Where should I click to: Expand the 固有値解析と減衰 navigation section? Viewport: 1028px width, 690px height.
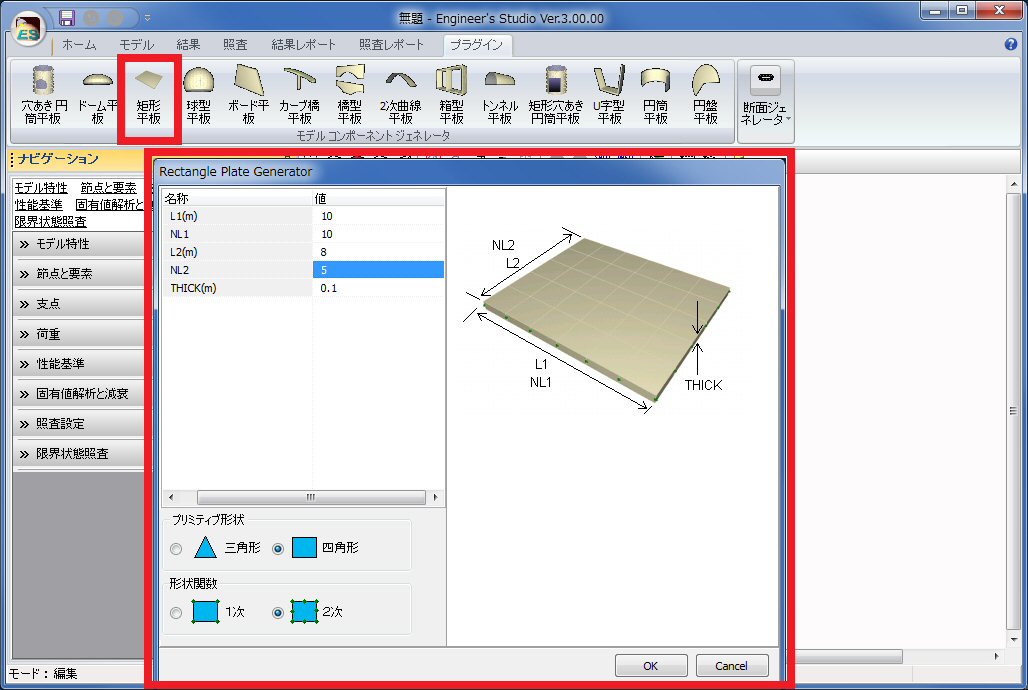(x=79, y=394)
